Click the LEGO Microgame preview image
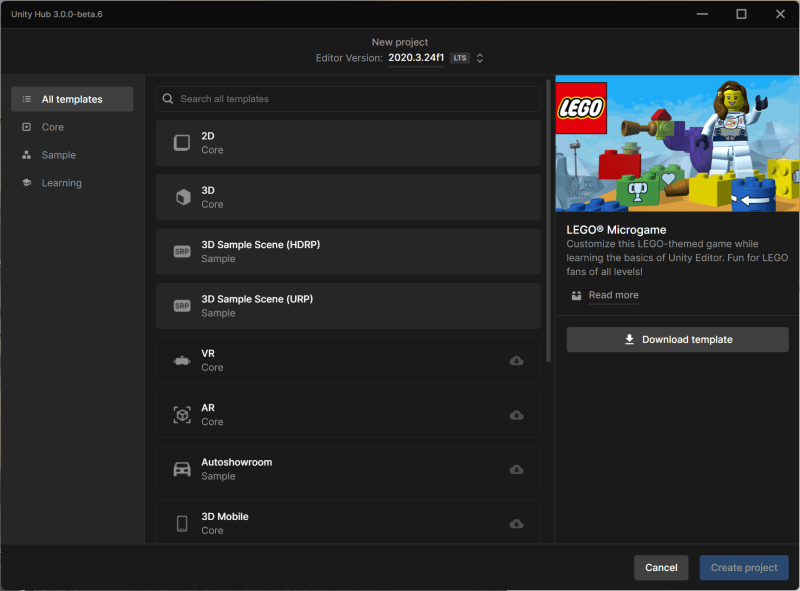The height and width of the screenshot is (591, 800). (x=677, y=143)
